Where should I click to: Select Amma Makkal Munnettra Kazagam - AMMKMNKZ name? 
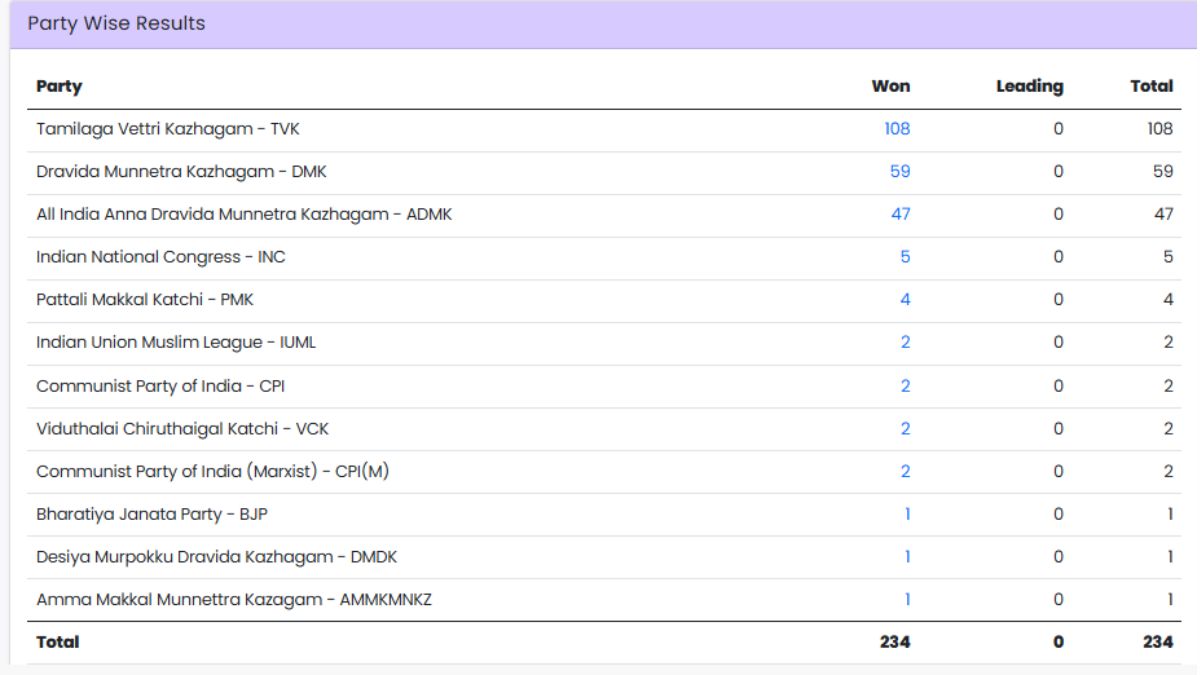(x=234, y=599)
